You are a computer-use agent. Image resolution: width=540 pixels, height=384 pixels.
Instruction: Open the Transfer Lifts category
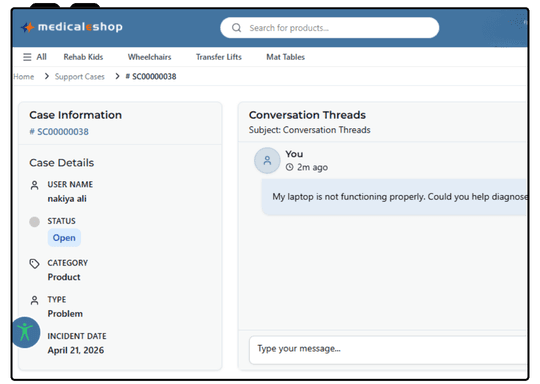coord(219,57)
